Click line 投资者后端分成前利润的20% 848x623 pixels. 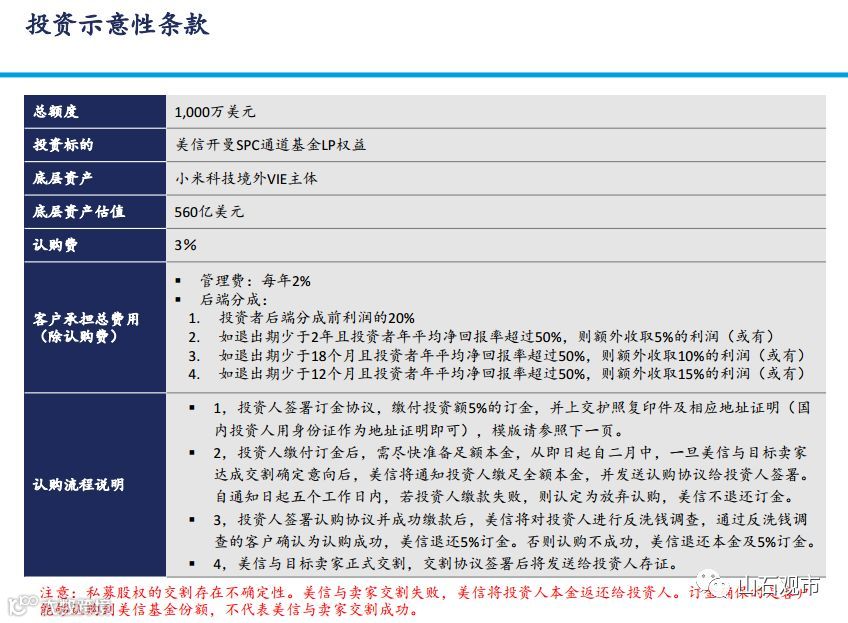click(317, 318)
